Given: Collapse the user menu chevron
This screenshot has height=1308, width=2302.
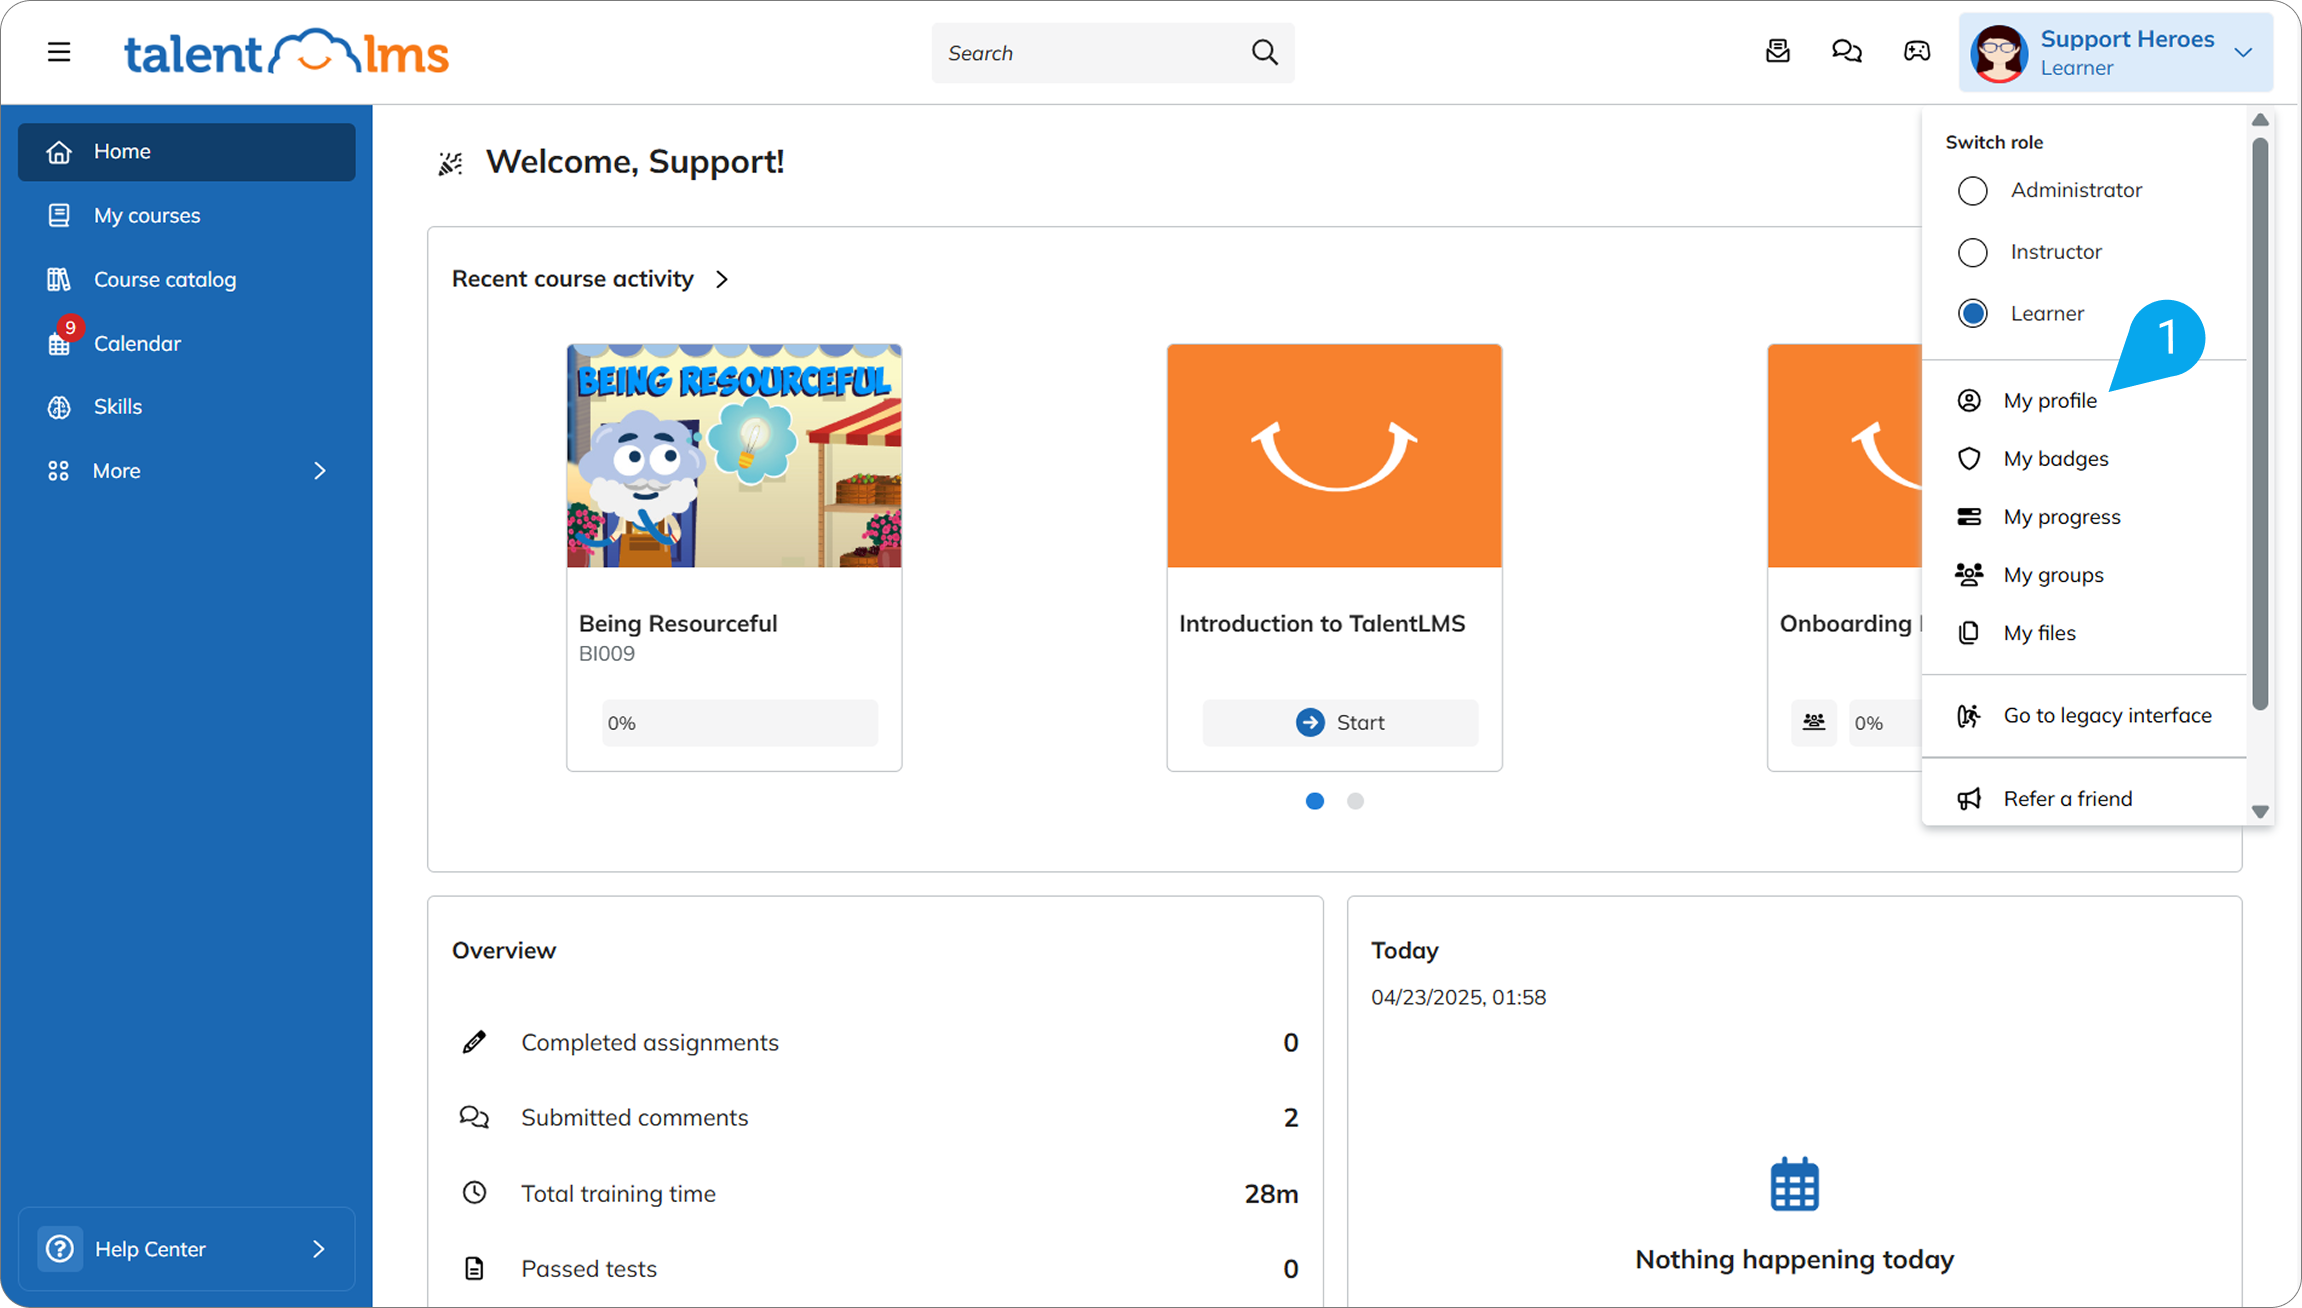Looking at the screenshot, I should click(2243, 53).
